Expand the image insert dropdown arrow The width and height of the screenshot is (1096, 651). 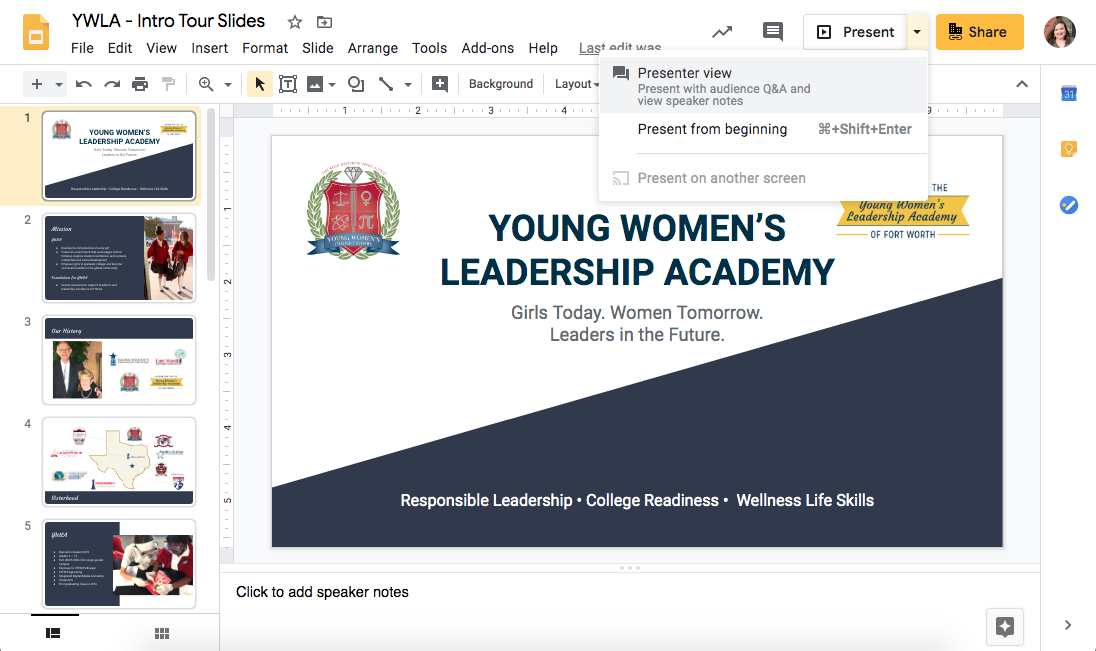pos(333,85)
